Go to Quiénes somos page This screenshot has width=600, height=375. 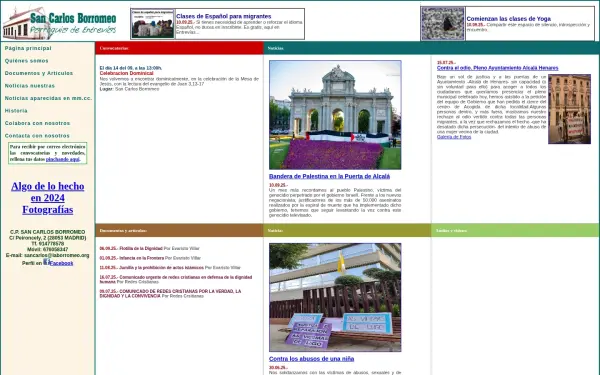pos(26,61)
